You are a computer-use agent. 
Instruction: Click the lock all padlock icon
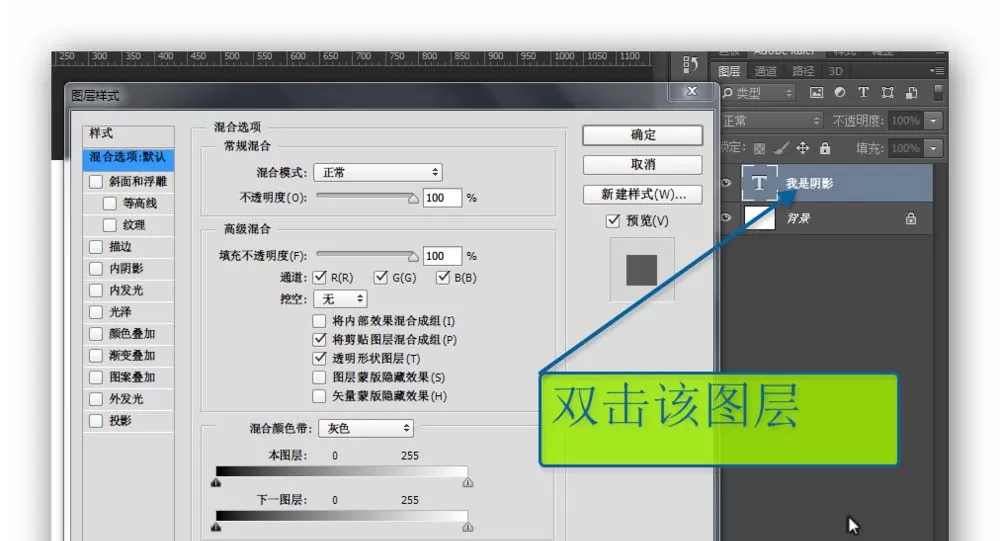pyautogui.click(x=825, y=148)
